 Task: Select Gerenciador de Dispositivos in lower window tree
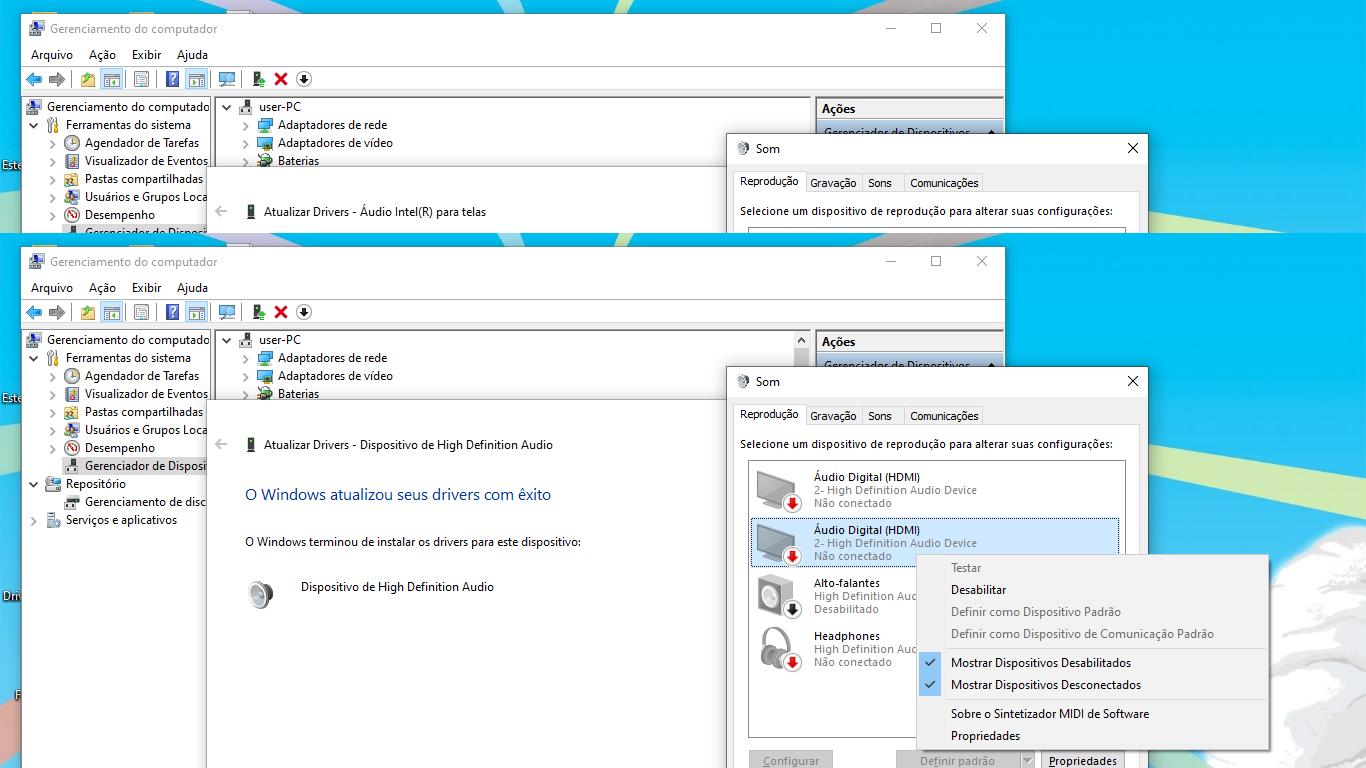(x=135, y=466)
